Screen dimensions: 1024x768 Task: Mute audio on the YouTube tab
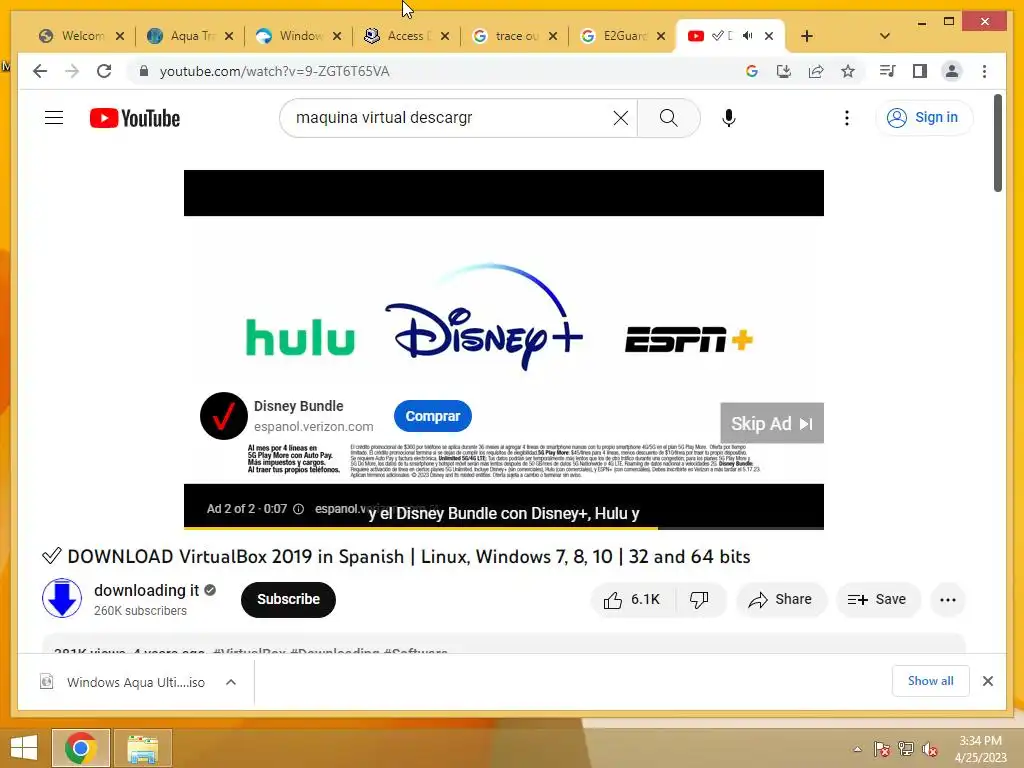coord(748,36)
